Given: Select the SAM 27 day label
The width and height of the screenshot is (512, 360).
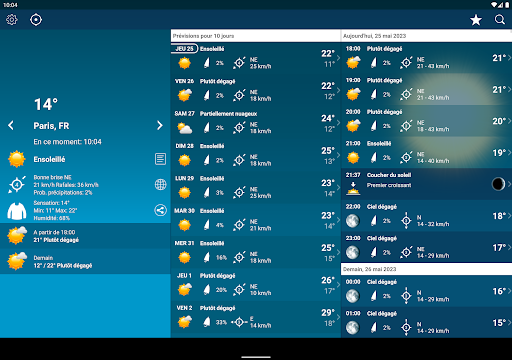Looking at the screenshot, I should pyautogui.click(x=184, y=114).
